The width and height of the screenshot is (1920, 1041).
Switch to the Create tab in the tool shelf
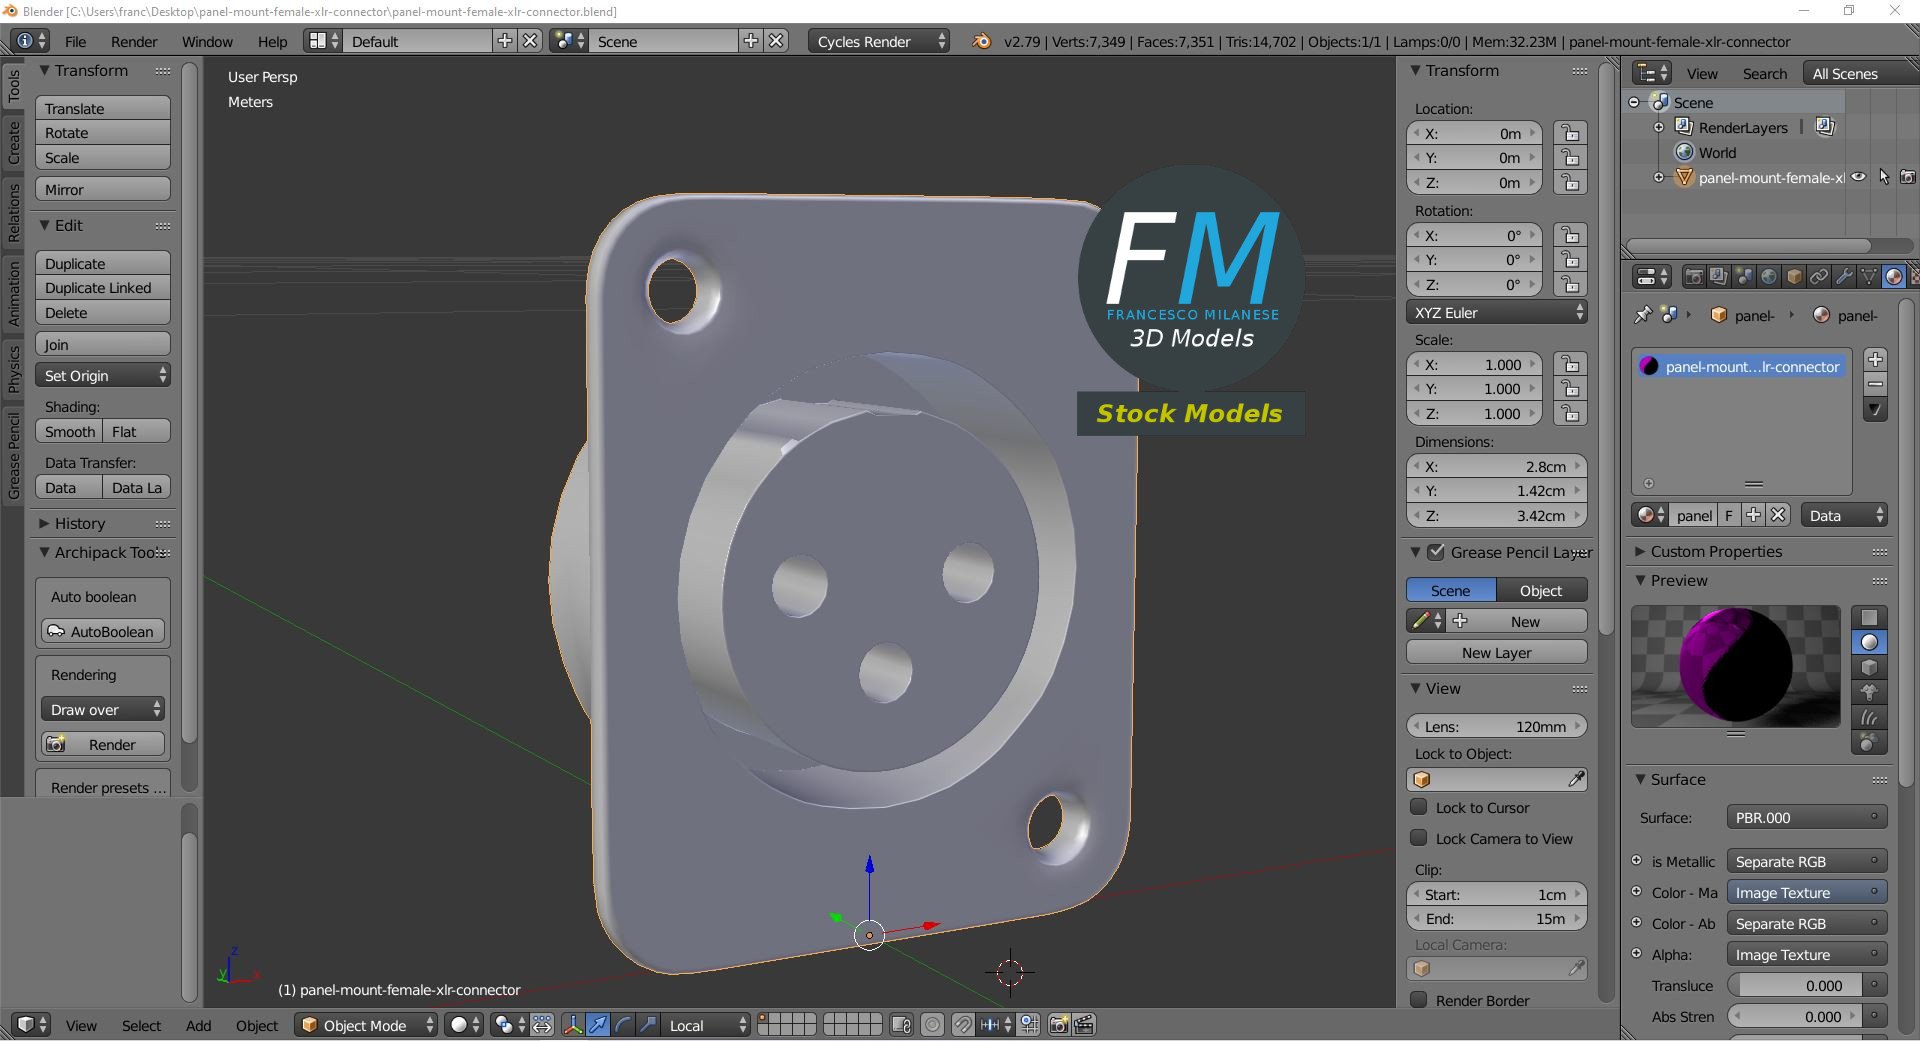(x=13, y=142)
